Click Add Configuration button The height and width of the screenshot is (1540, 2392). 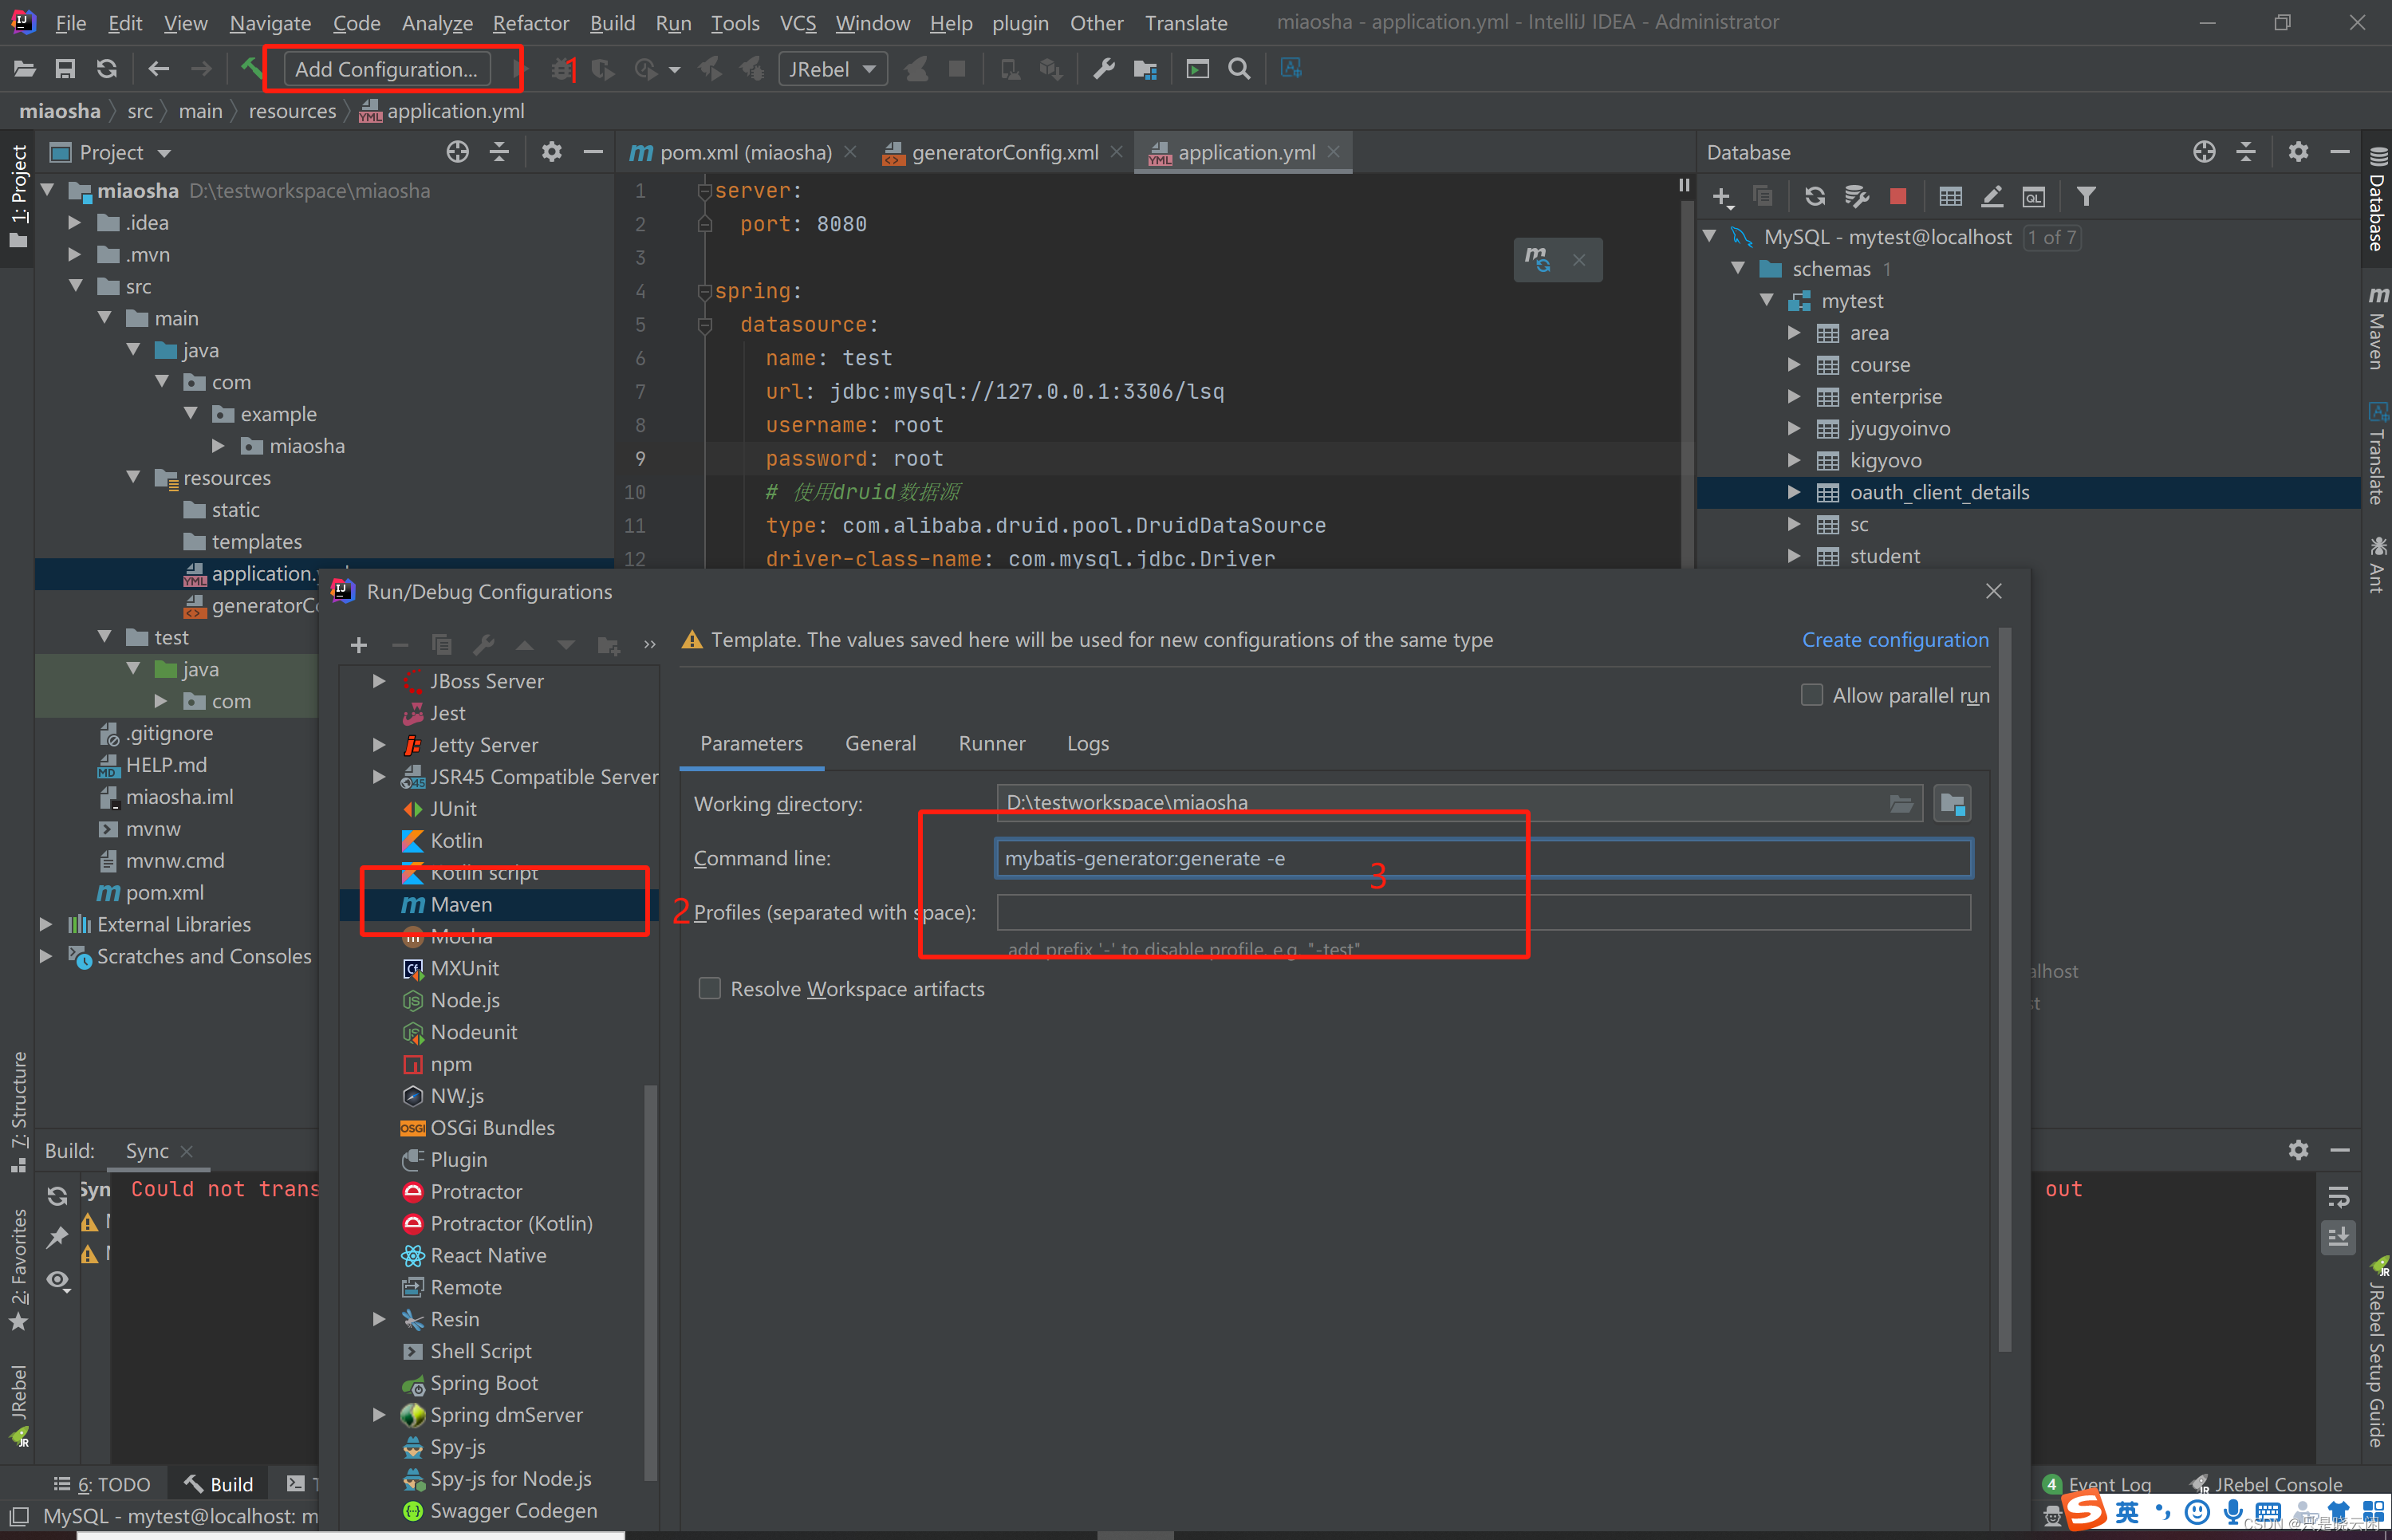pos(387,69)
